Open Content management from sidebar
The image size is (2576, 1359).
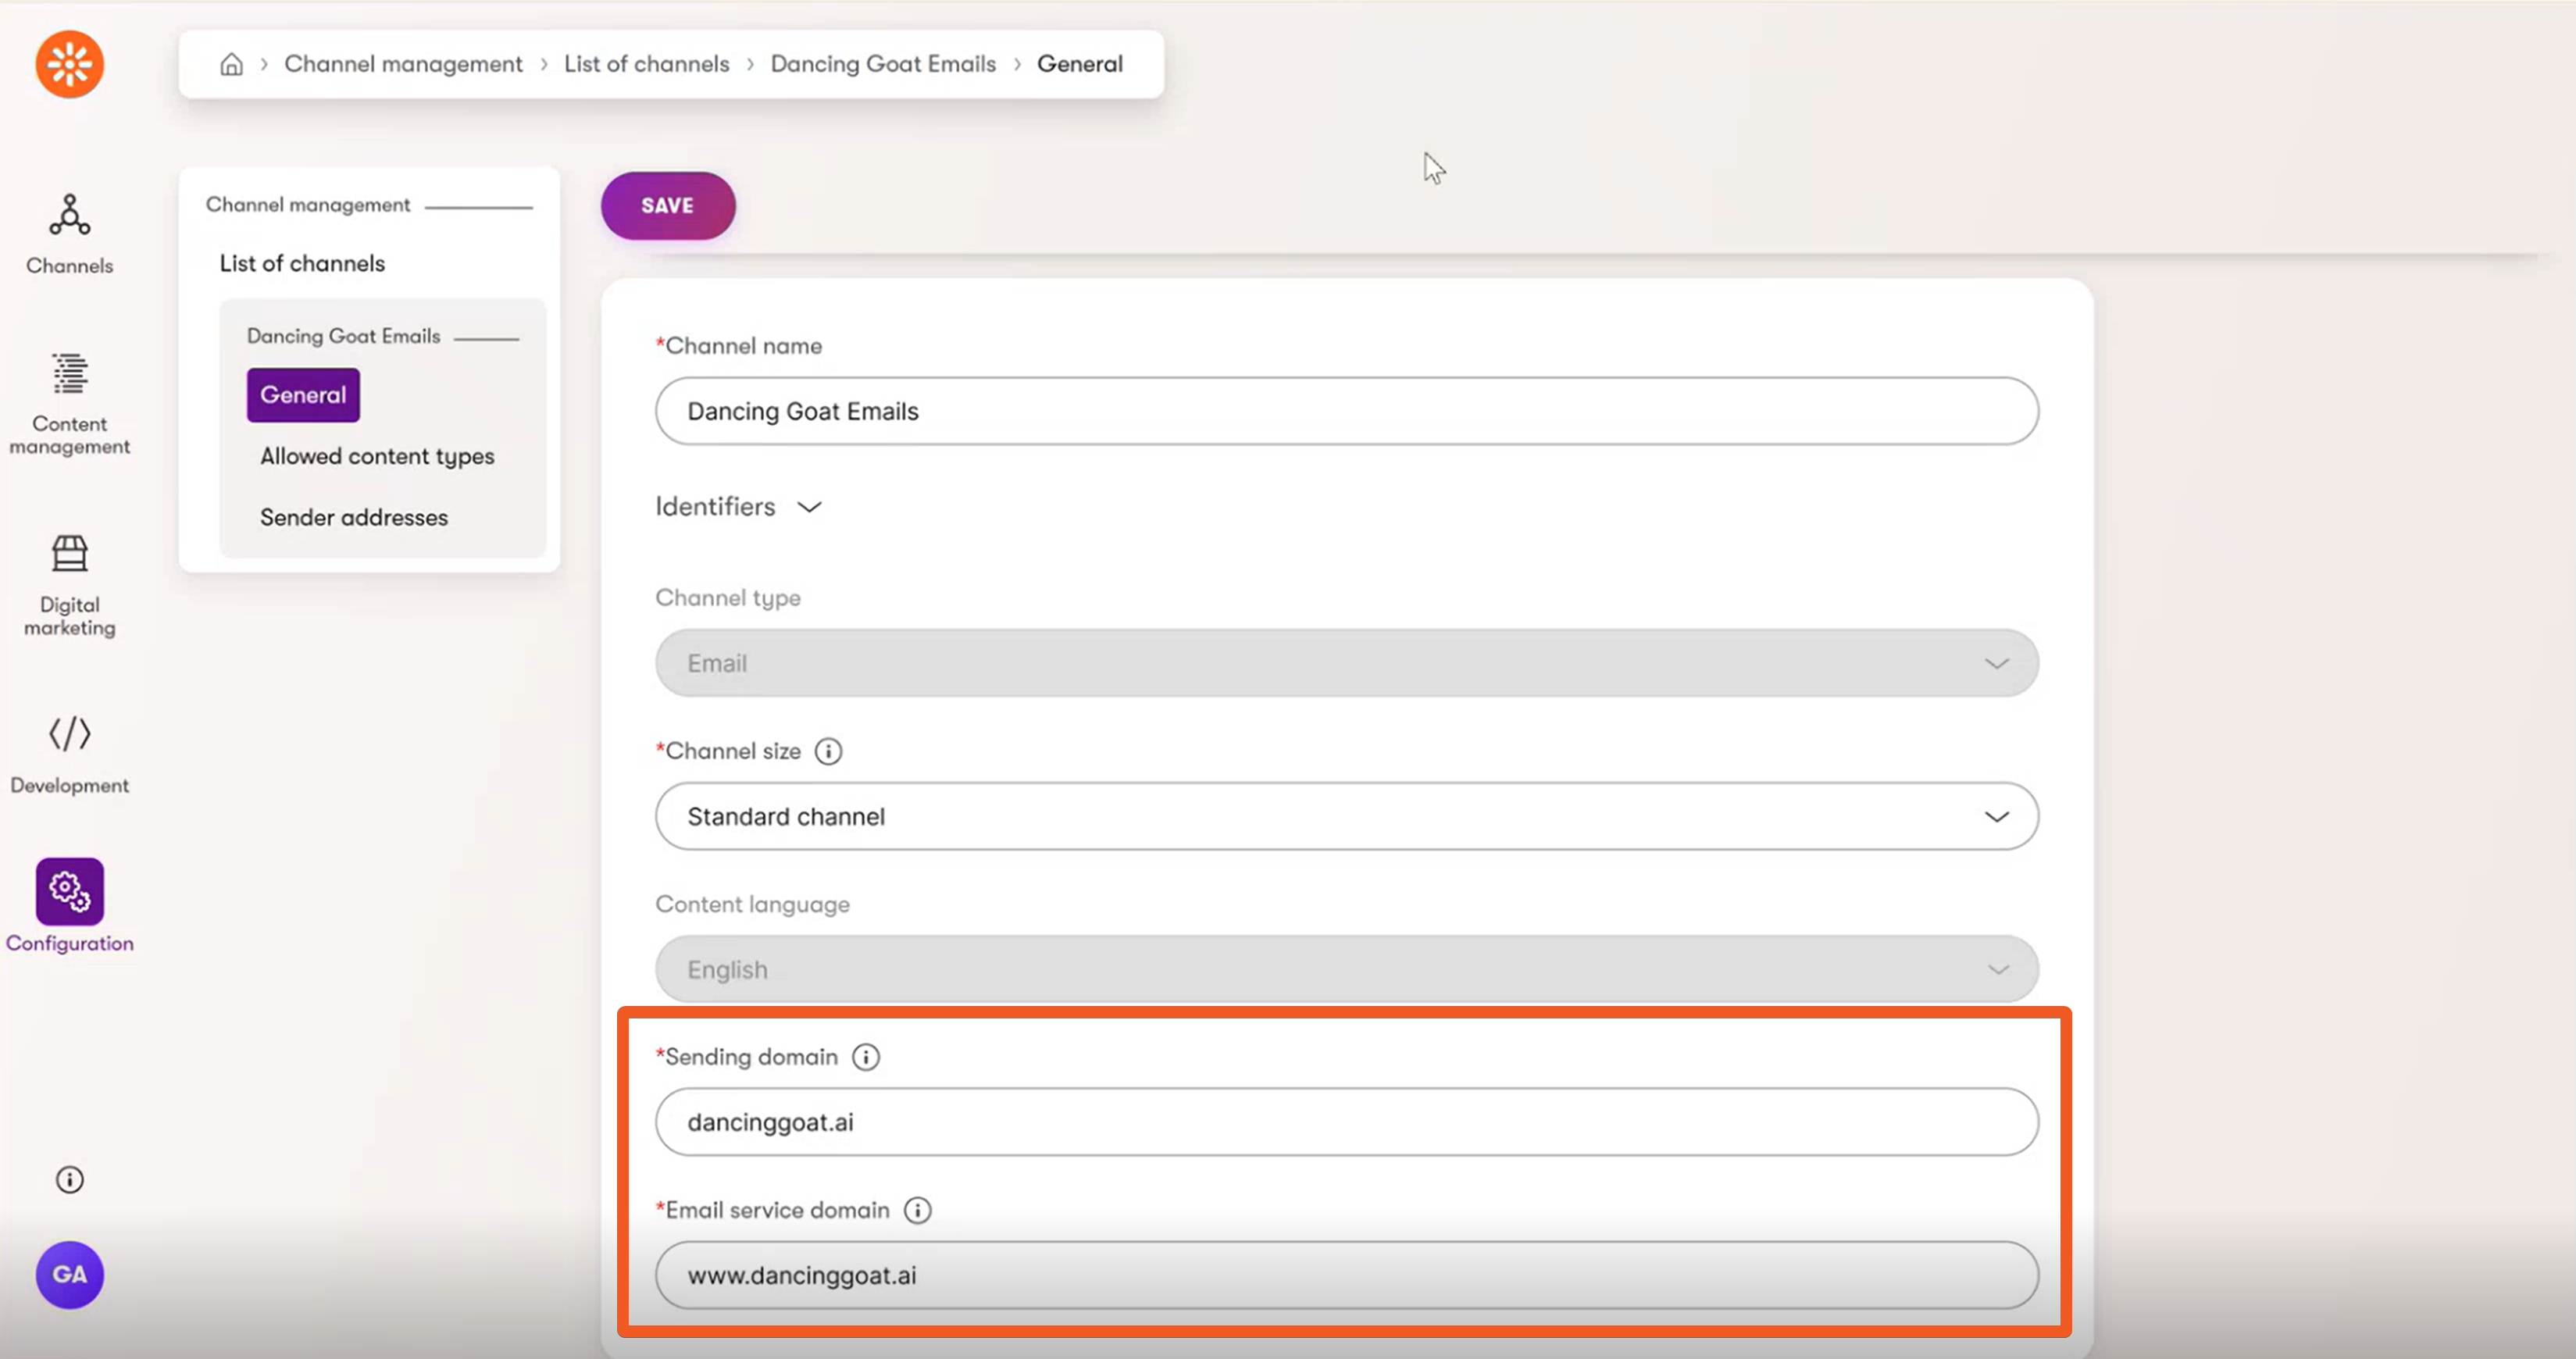69,403
